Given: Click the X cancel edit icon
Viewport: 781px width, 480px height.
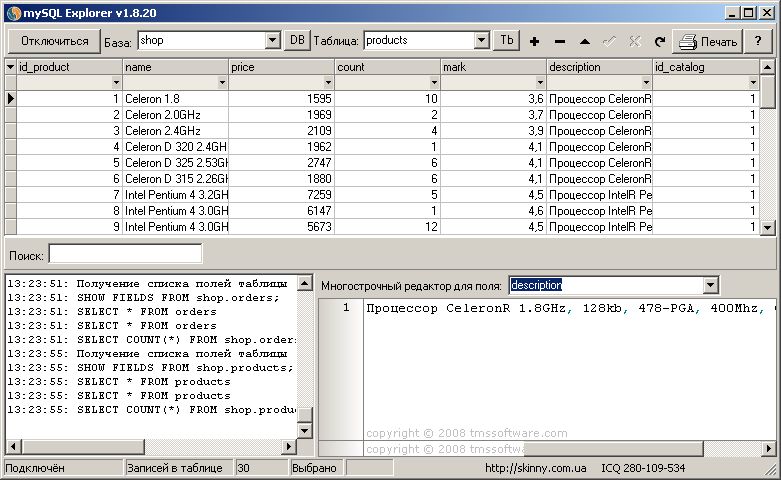Looking at the screenshot, I should click(x=635, y=41).
